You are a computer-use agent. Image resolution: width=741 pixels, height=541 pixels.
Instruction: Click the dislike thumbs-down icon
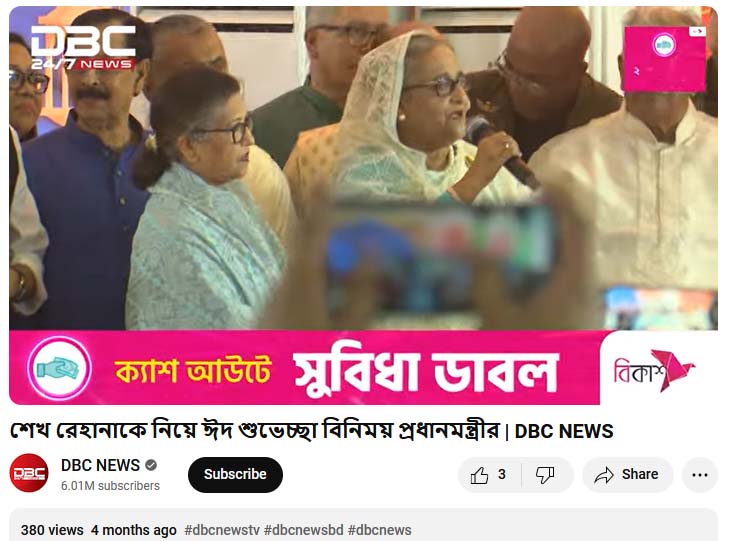[x=544, y=475]
